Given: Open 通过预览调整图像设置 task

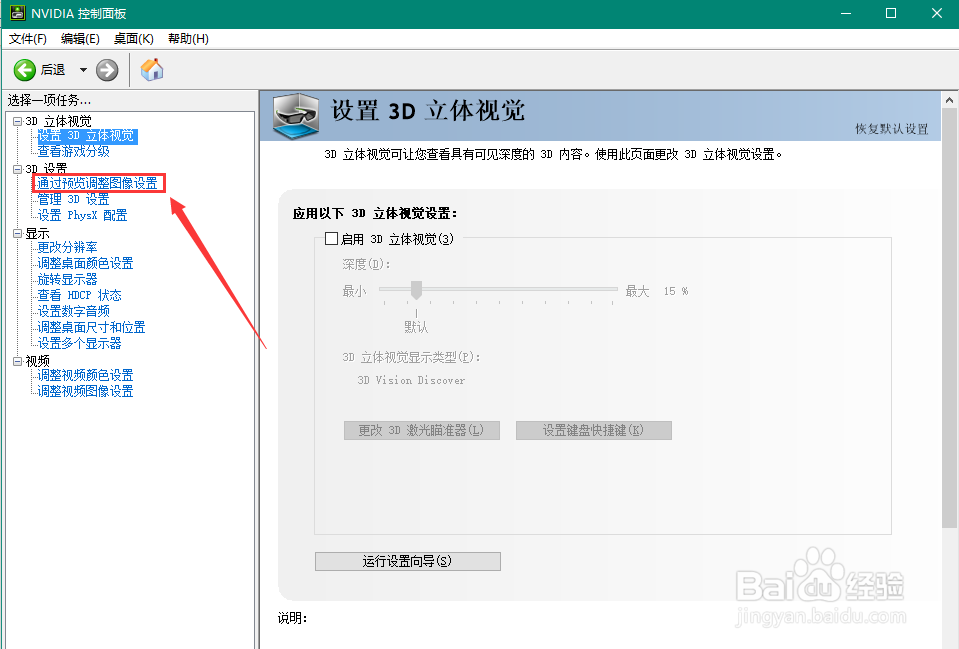Looking at the screenshot, I should (x=97, y=184).
